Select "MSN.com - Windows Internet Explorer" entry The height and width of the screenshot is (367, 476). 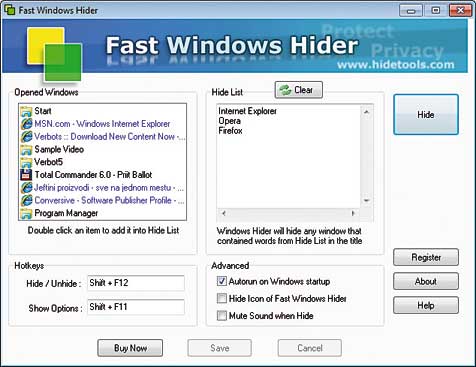102,124
